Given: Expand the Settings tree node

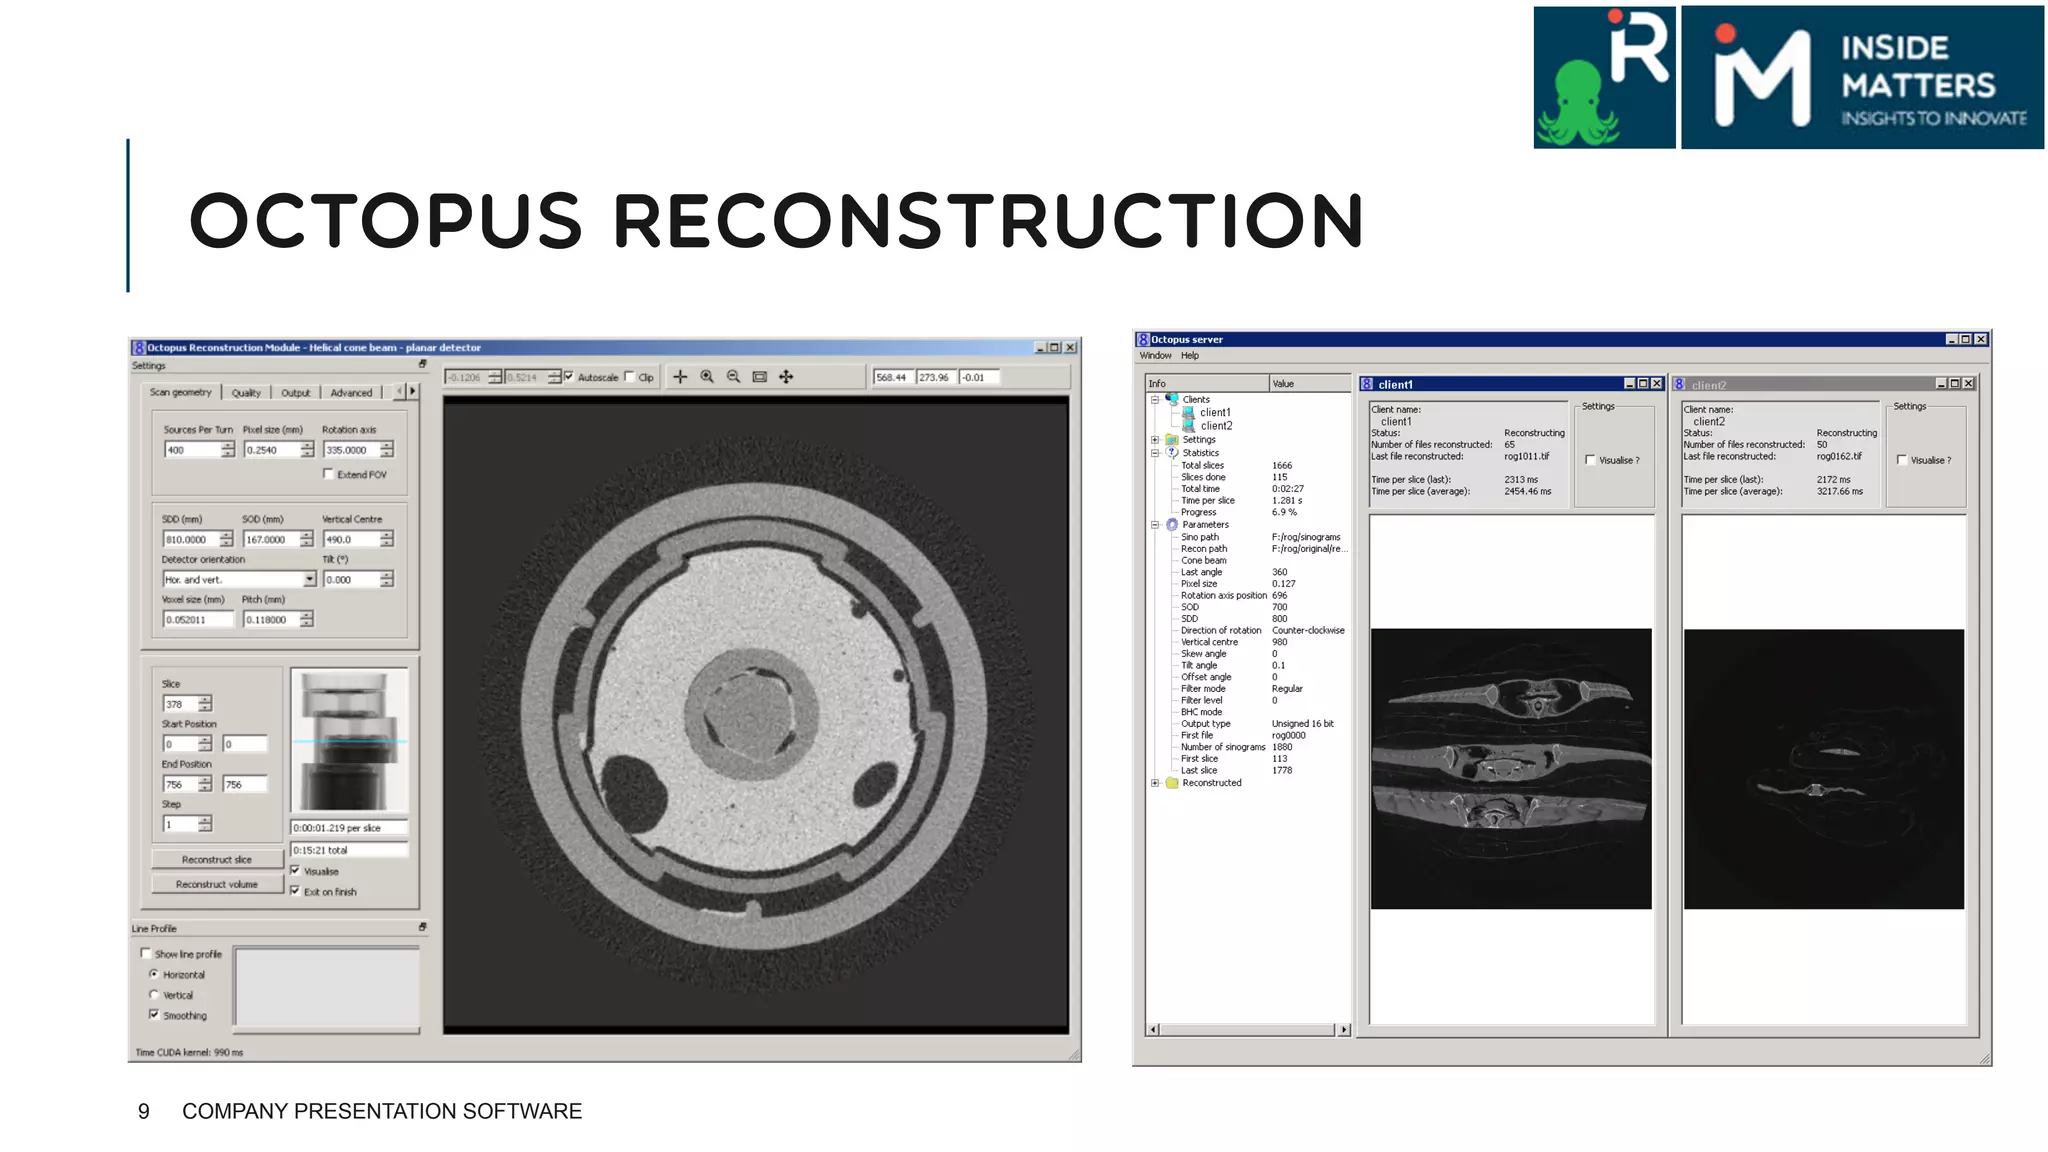Looking at the screenshot, I should (1155, 439).
